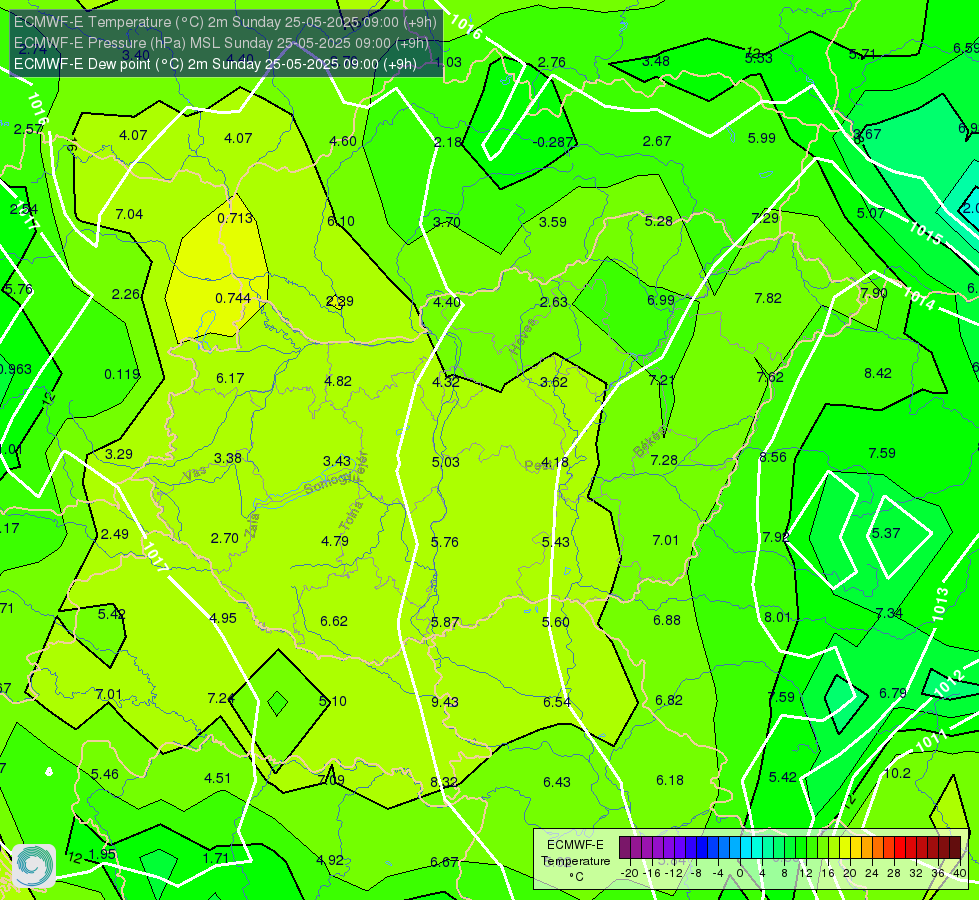This screenshot has width=979, height=900.
Task: Click the dew point value 1.95
Action: (x=102, y=854)
